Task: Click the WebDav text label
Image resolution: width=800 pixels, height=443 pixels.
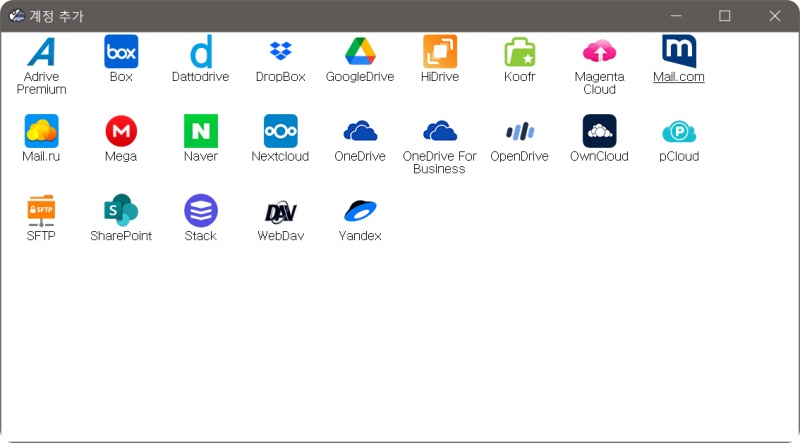Action: click(281, 236)
